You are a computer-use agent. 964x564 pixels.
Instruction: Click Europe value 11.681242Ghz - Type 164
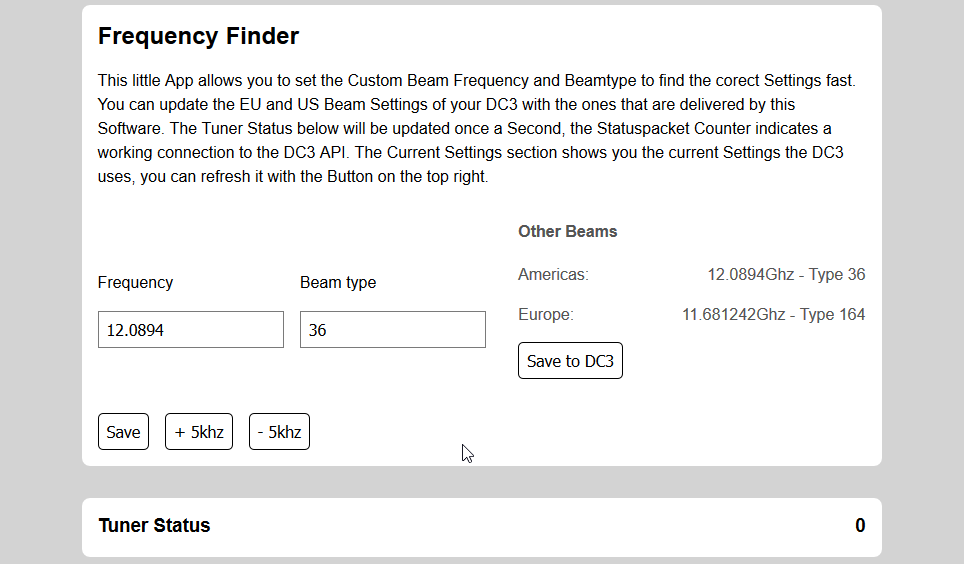tap(773, 314)
